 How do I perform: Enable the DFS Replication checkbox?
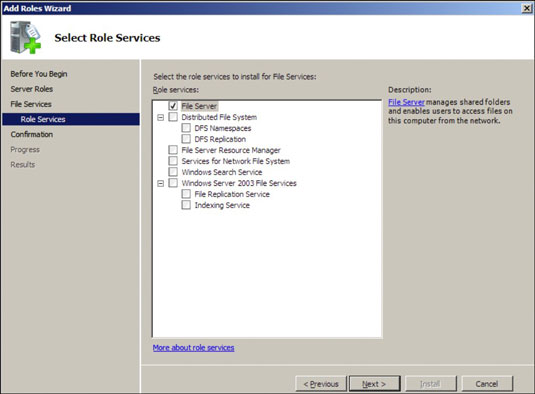pos(186,139)
